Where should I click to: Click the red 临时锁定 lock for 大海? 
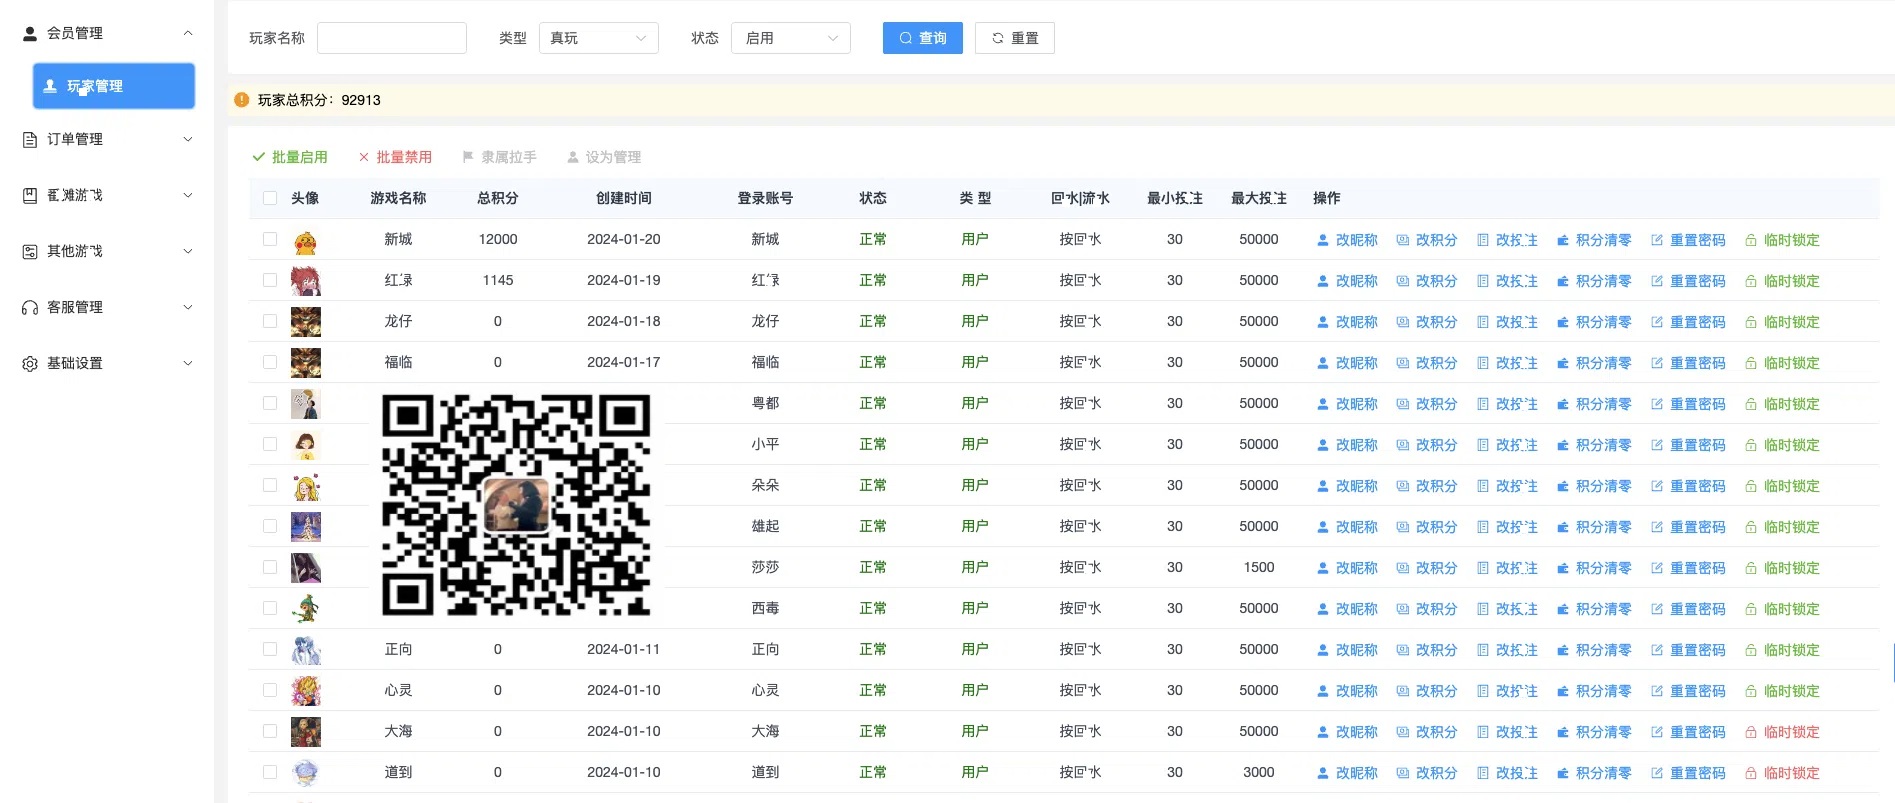[x=1751, y=732]
